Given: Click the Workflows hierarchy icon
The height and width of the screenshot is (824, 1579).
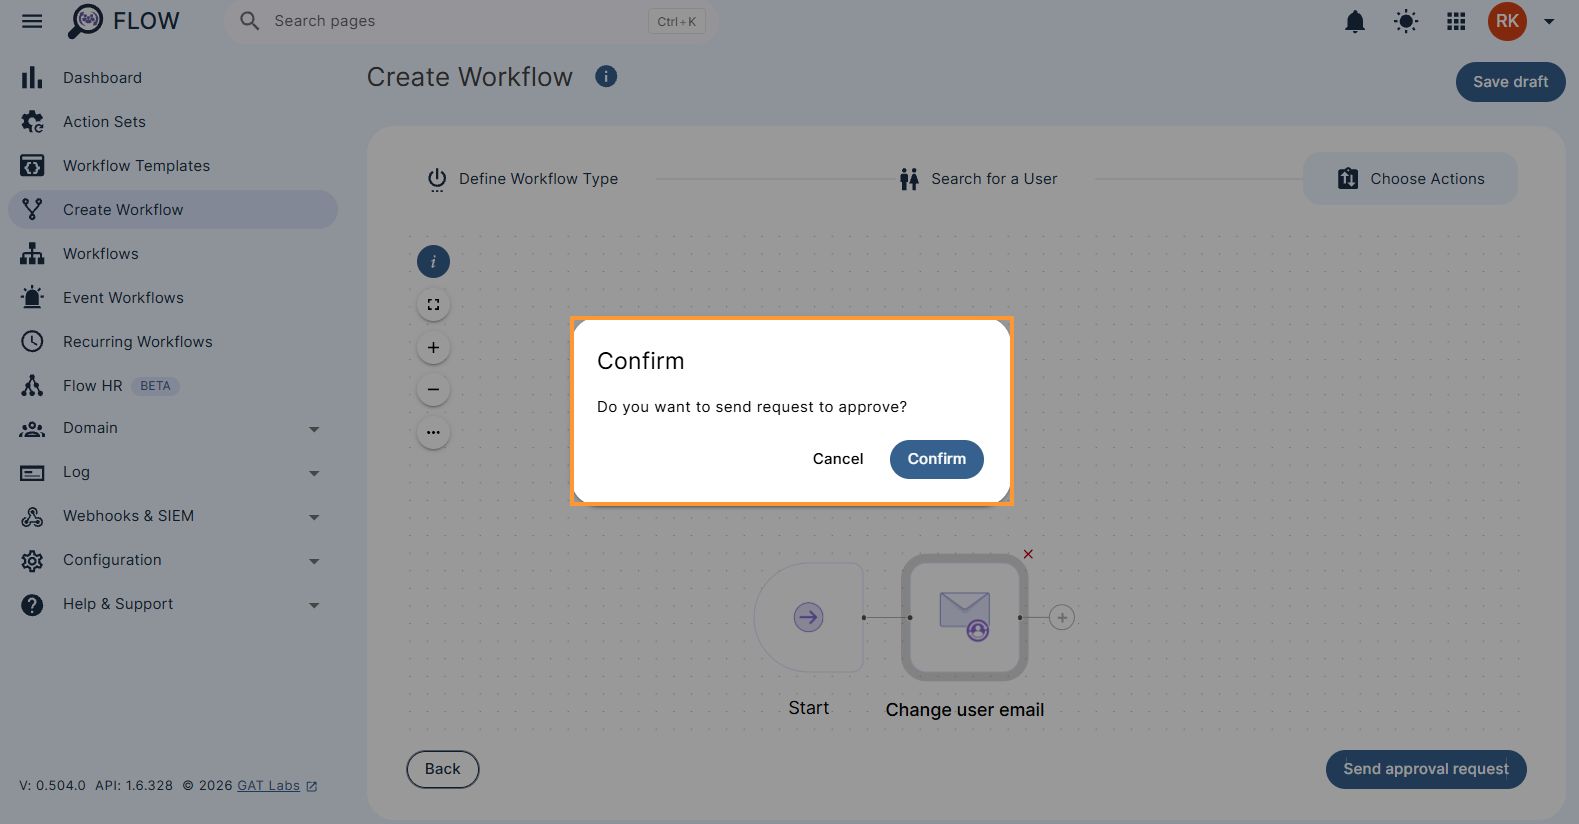Looking at the screenshot, I should tap(32, 254).
